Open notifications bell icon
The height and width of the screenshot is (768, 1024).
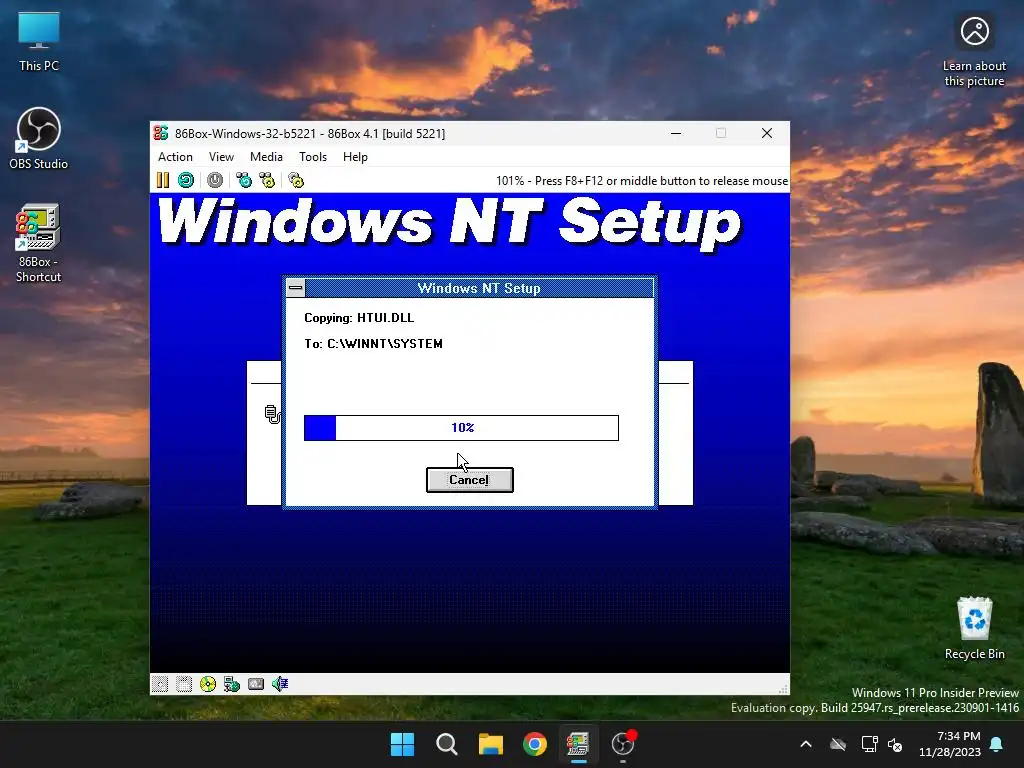(x=997, y=744)
